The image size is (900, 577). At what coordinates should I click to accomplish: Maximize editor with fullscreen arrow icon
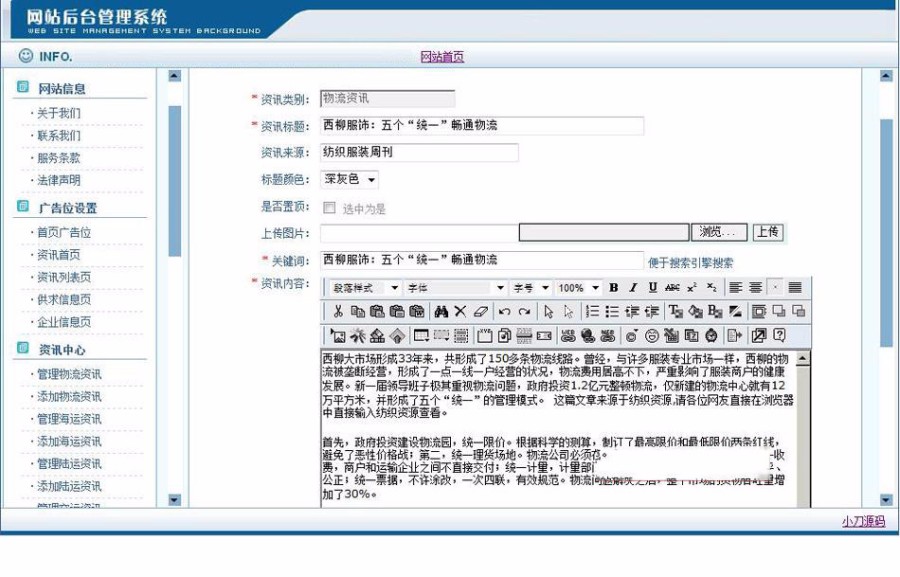[759, 336]
